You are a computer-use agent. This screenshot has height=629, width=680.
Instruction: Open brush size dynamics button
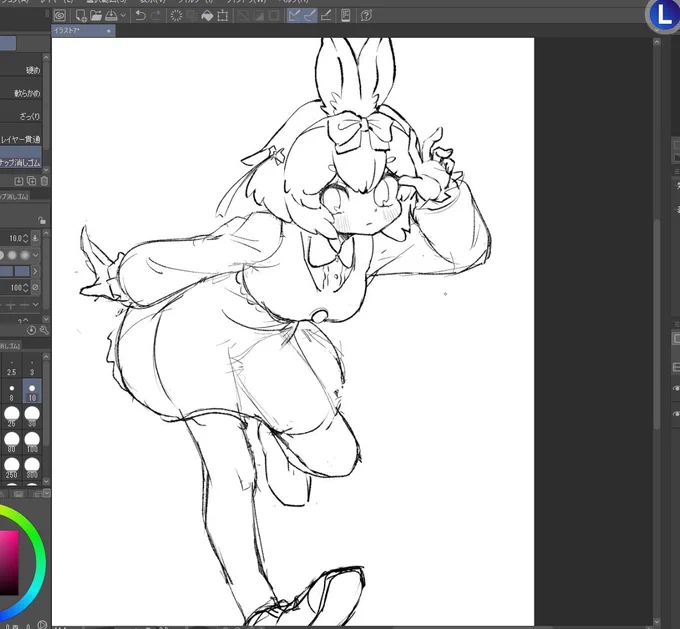coord(35,238)
